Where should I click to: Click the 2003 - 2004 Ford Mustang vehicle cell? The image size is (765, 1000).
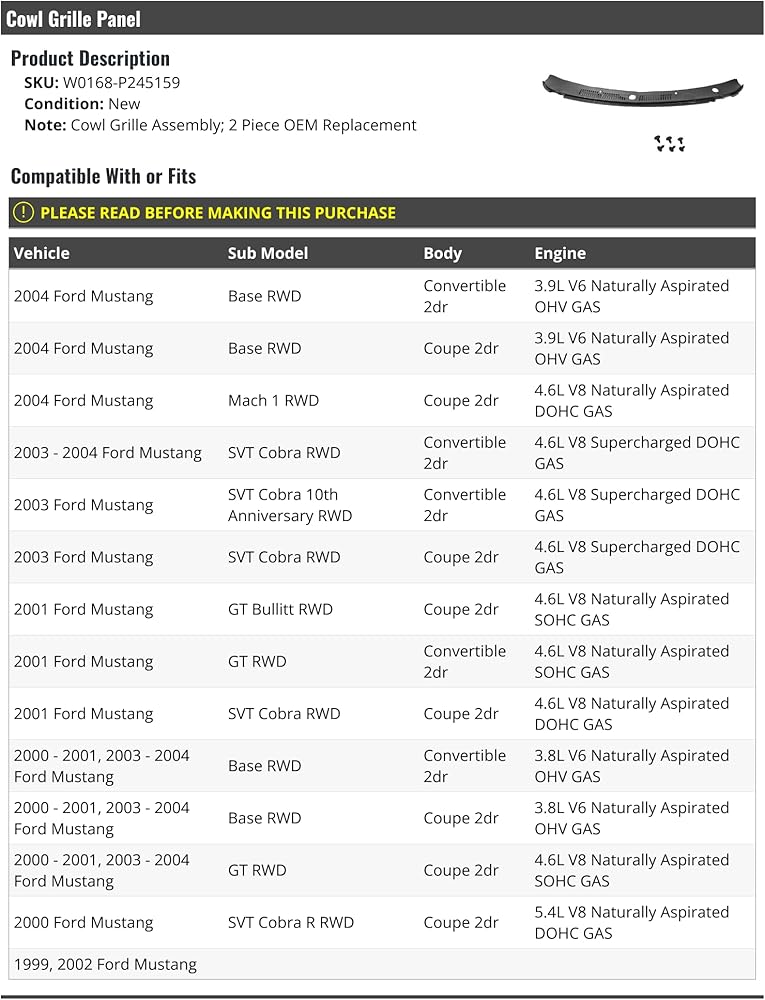coord(108,453)
